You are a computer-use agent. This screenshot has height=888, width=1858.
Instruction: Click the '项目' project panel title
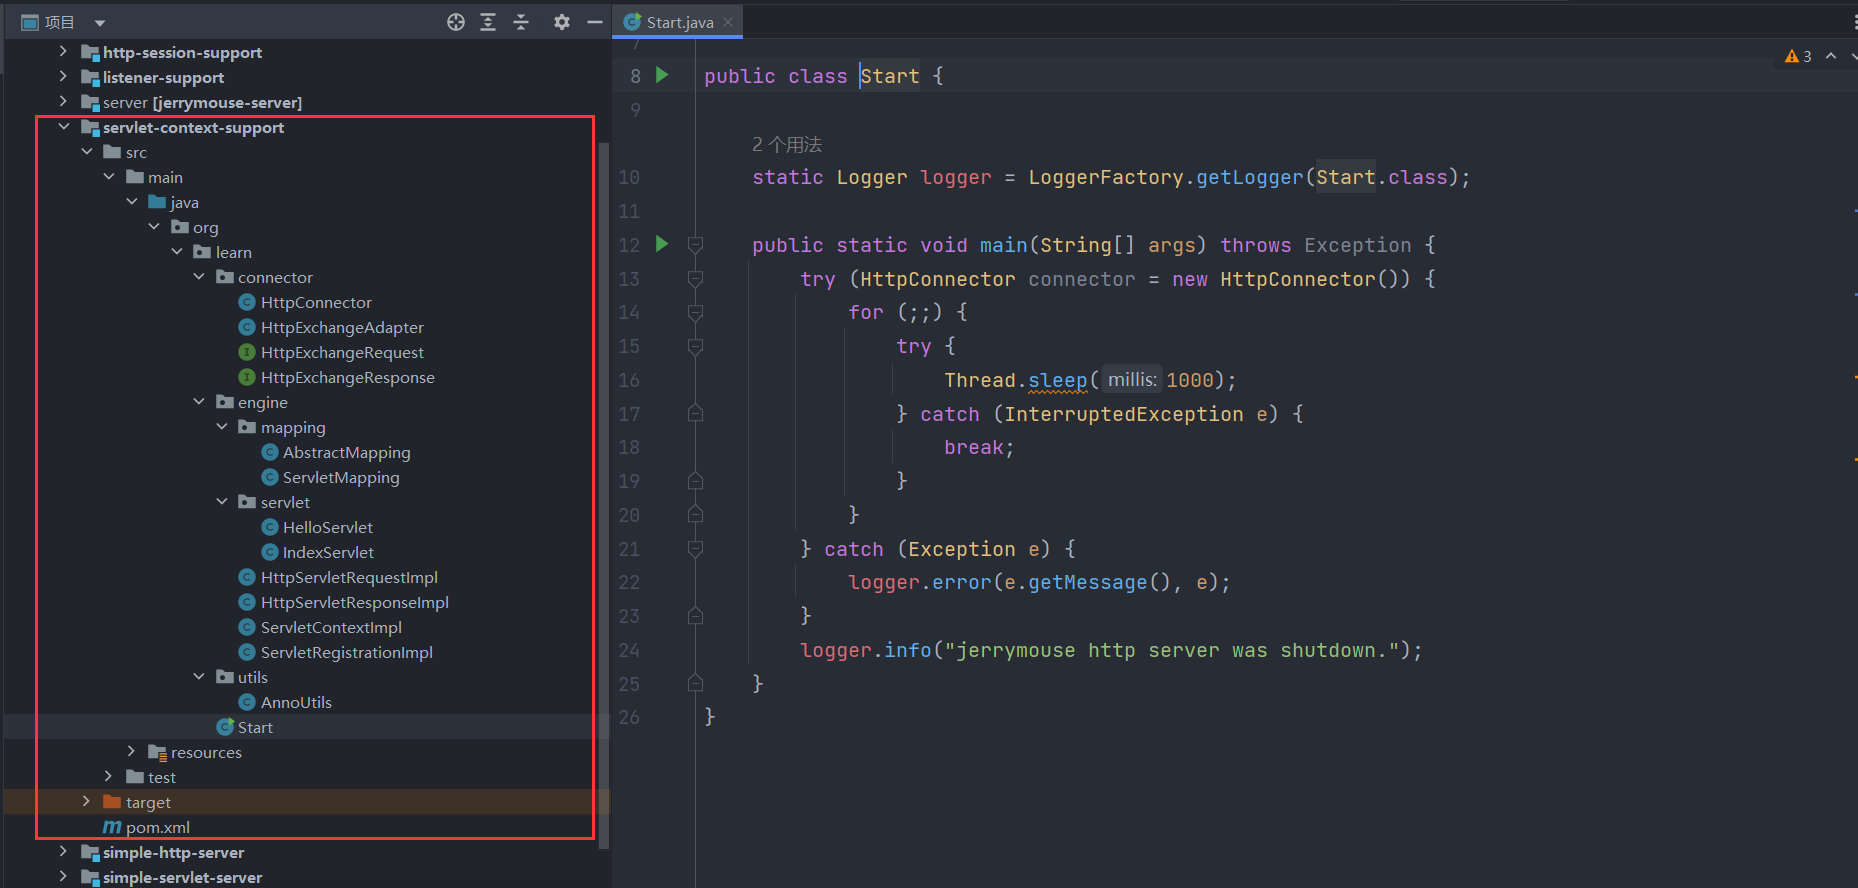point(60,22)
